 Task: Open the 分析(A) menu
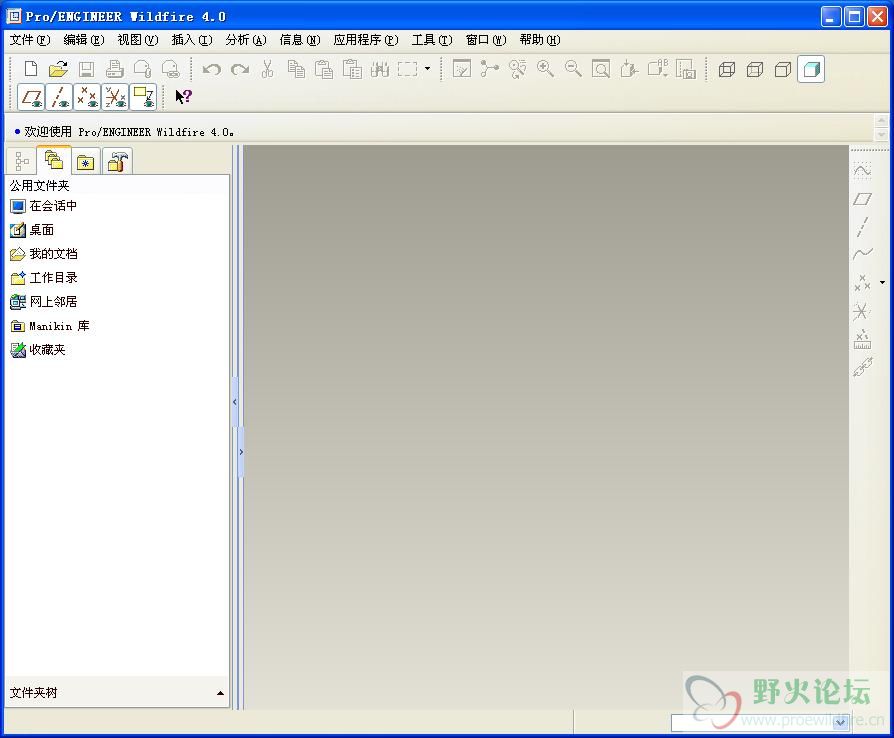tap(246, 40)
